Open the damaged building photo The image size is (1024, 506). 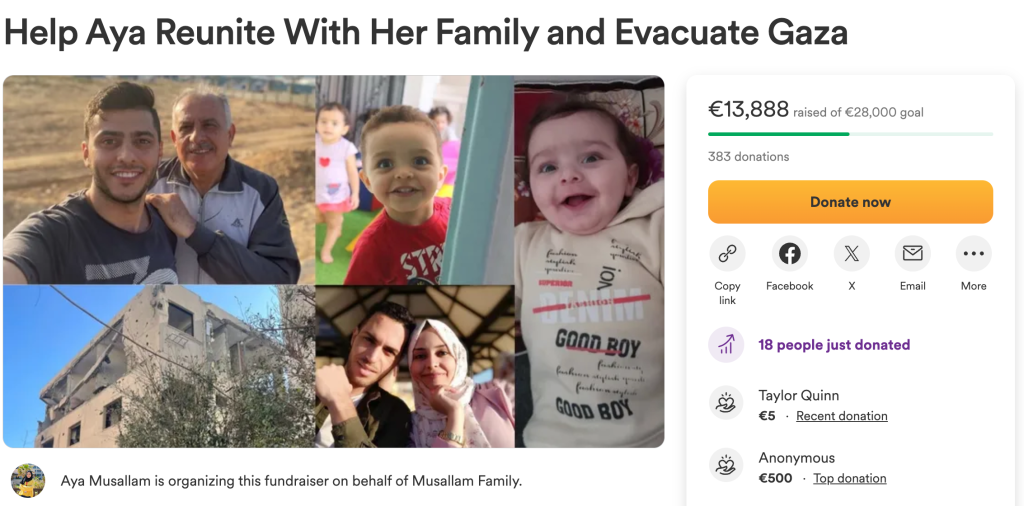pyautogui.click(x=159, y=366)
